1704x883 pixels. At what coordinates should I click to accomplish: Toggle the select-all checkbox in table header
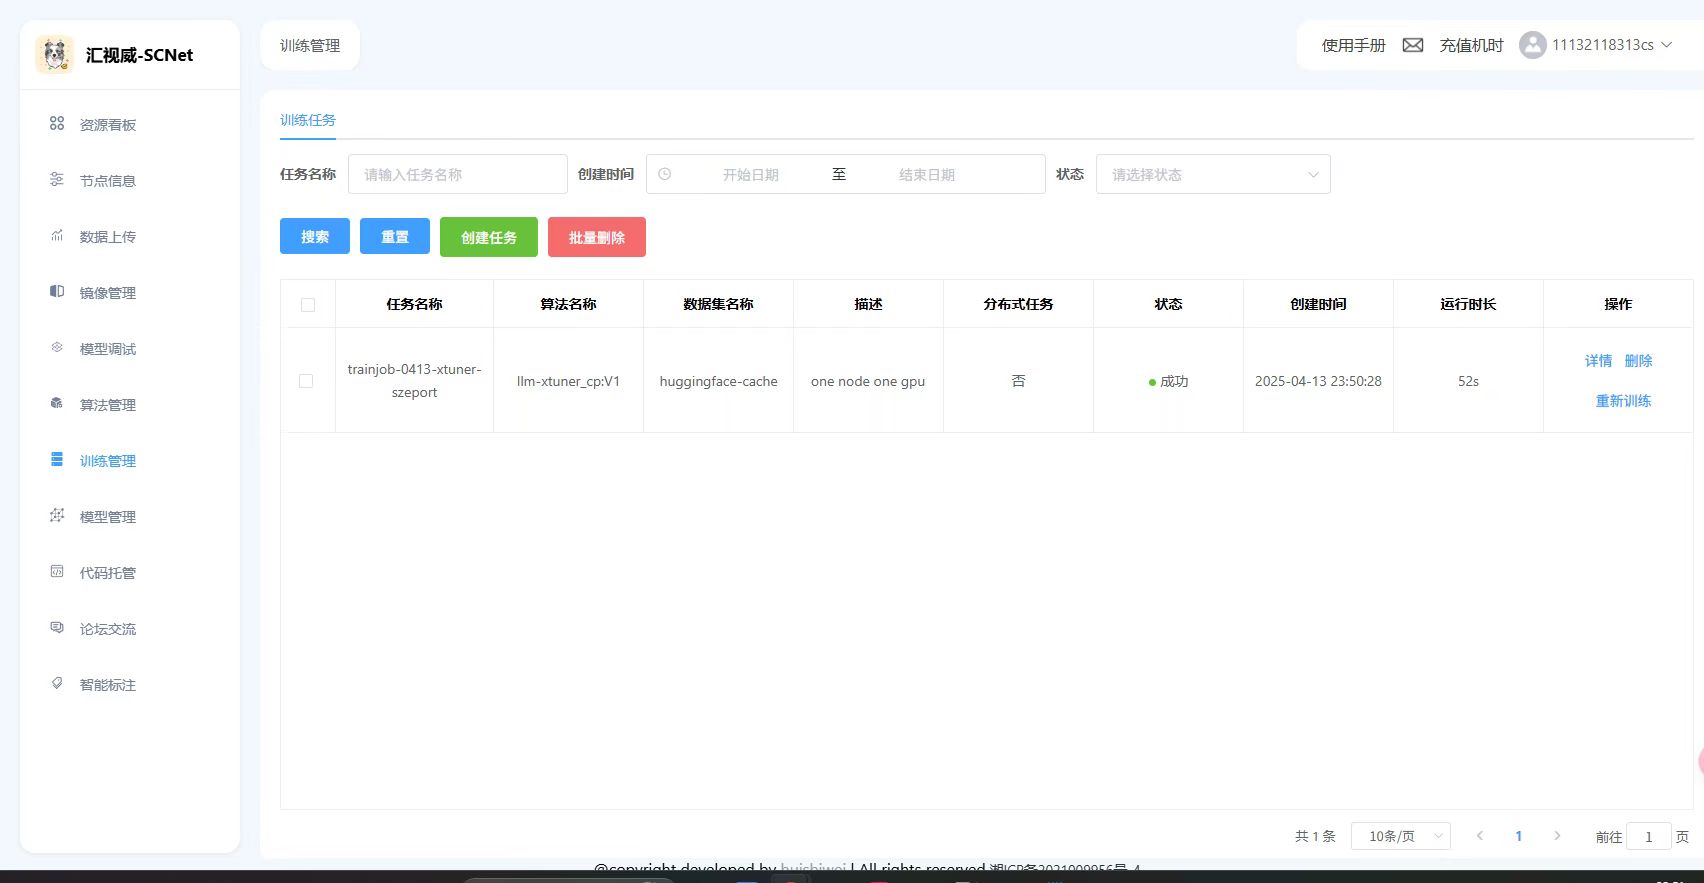[308, 305]
